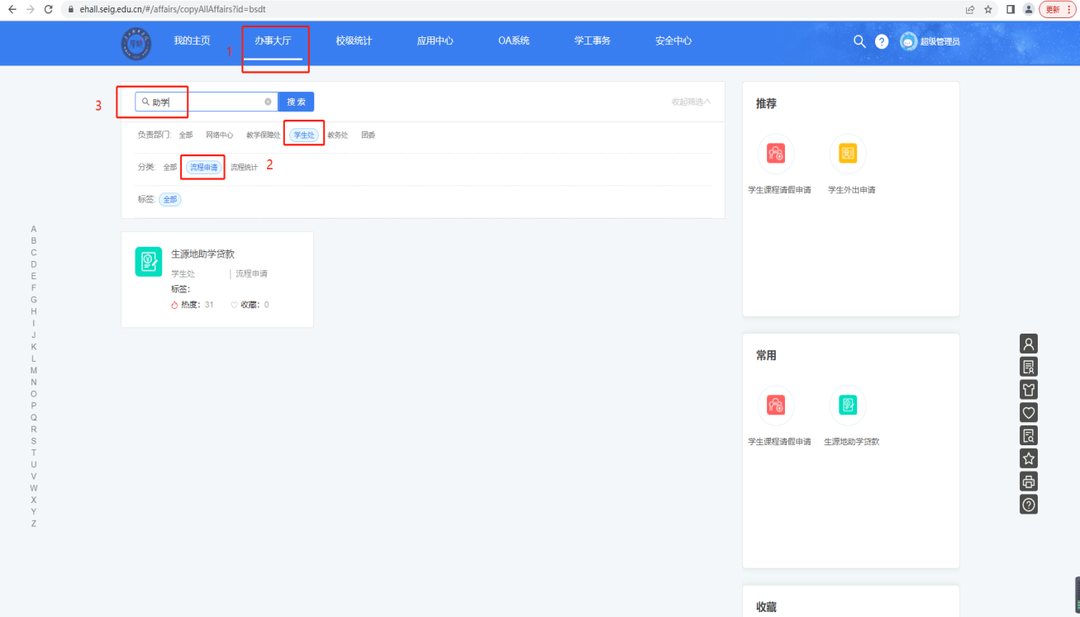
Task: Click the star icon in right sidebar
Action: point(1028,459)
